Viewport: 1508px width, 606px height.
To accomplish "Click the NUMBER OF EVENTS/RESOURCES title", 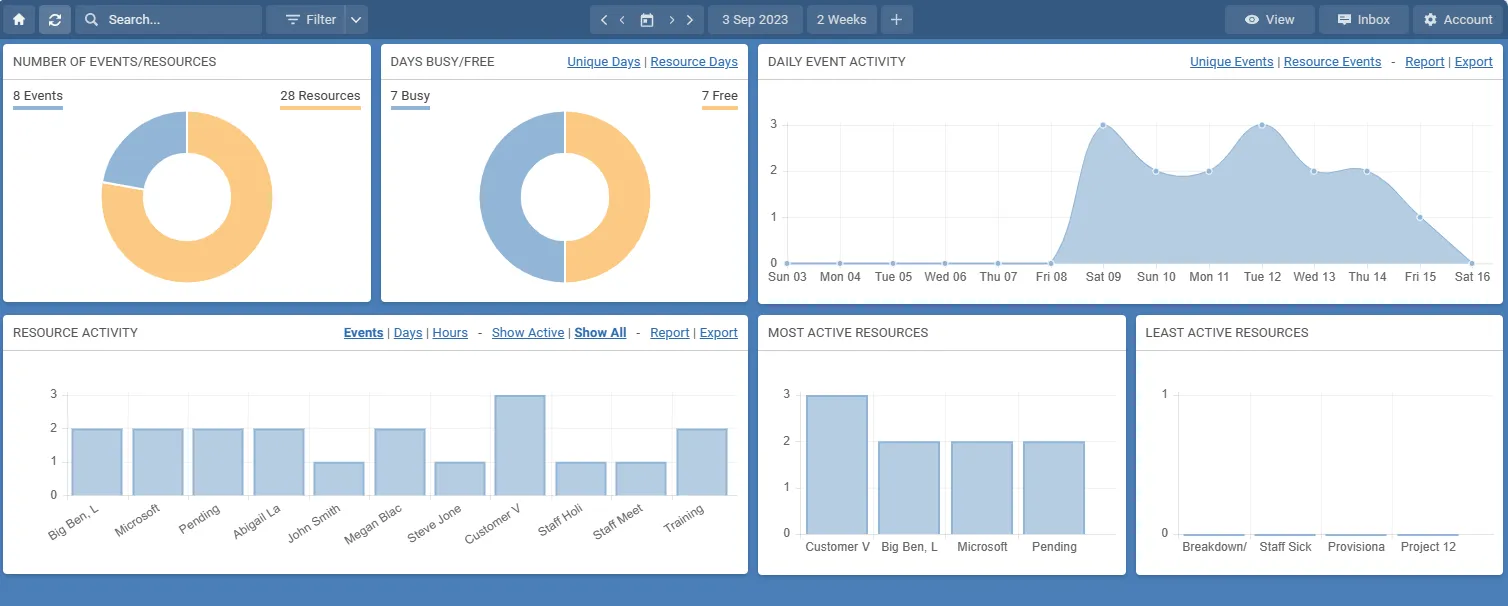I will coord(115,62).
